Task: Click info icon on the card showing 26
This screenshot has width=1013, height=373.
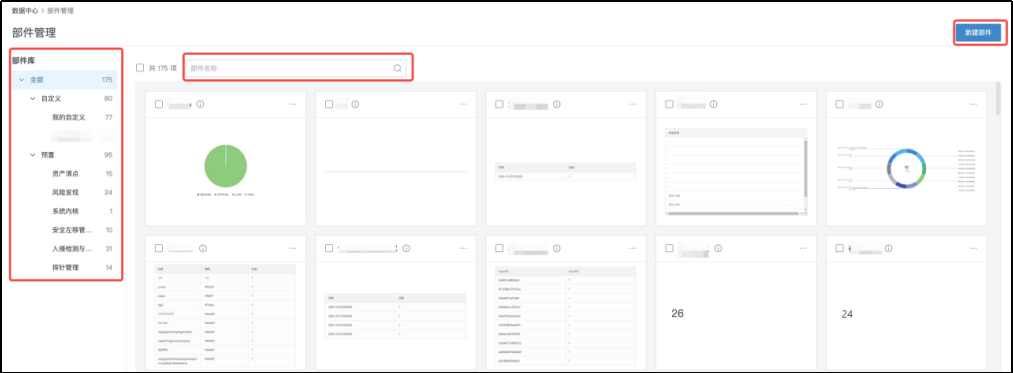Action: point(718,248)
